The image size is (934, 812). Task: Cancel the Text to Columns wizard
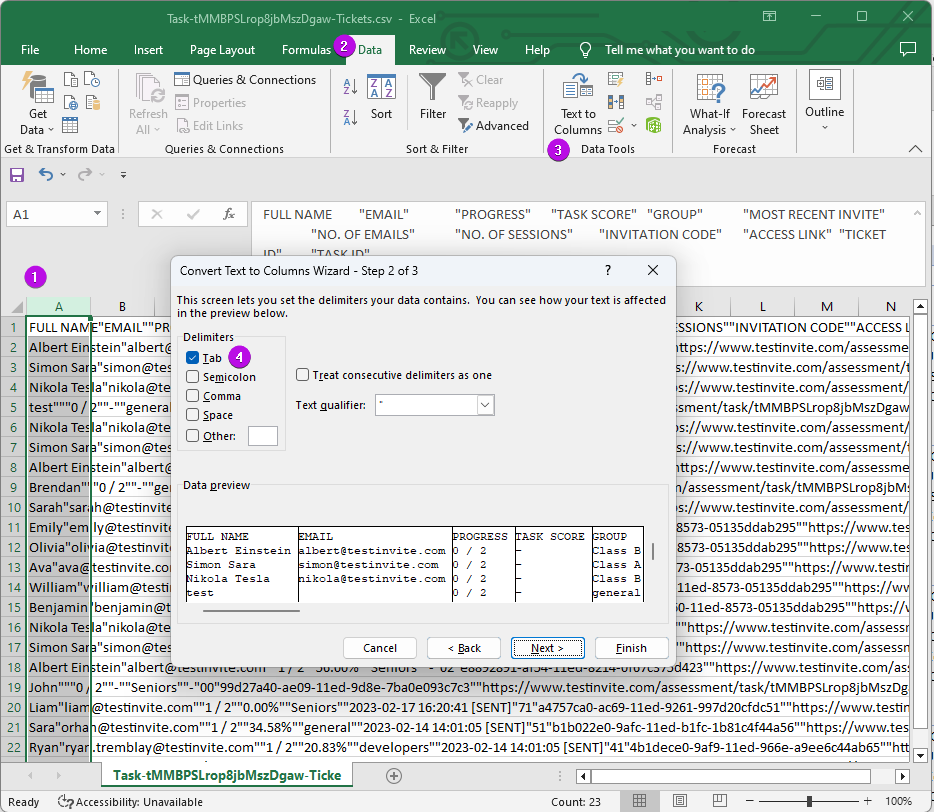point(380,648)
